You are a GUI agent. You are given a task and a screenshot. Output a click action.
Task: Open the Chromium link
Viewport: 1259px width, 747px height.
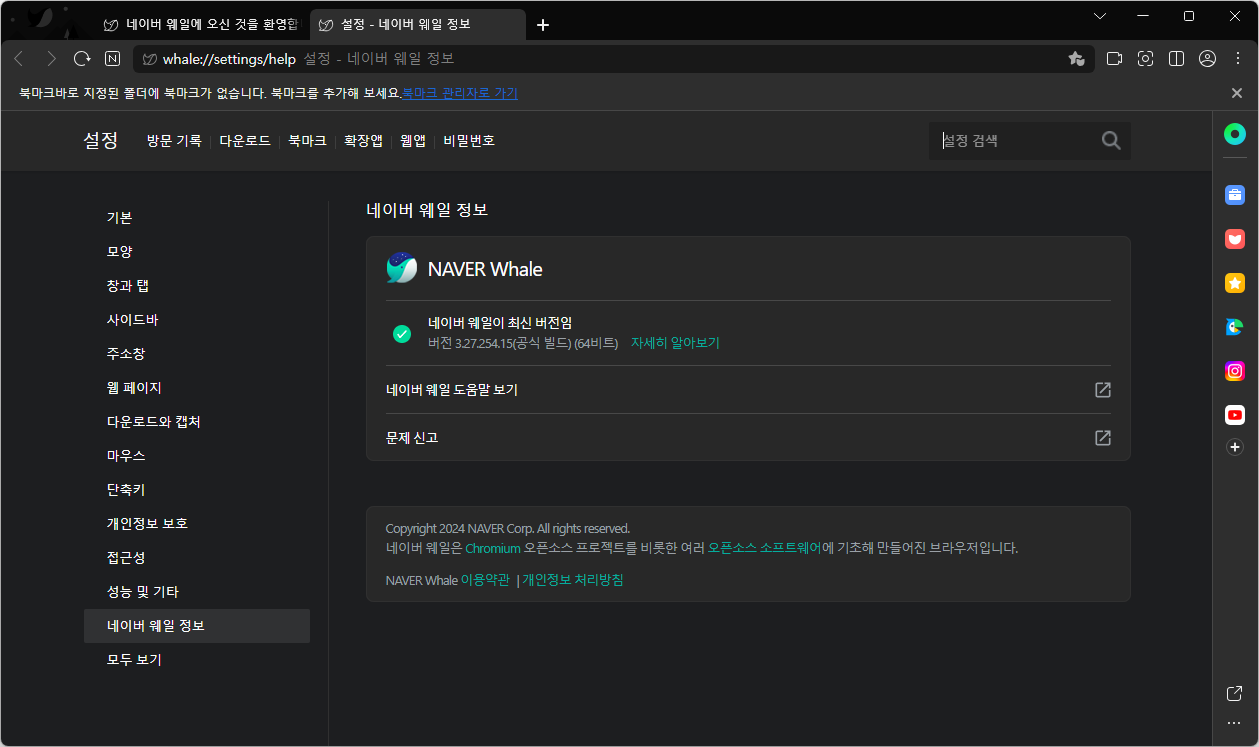493,548
